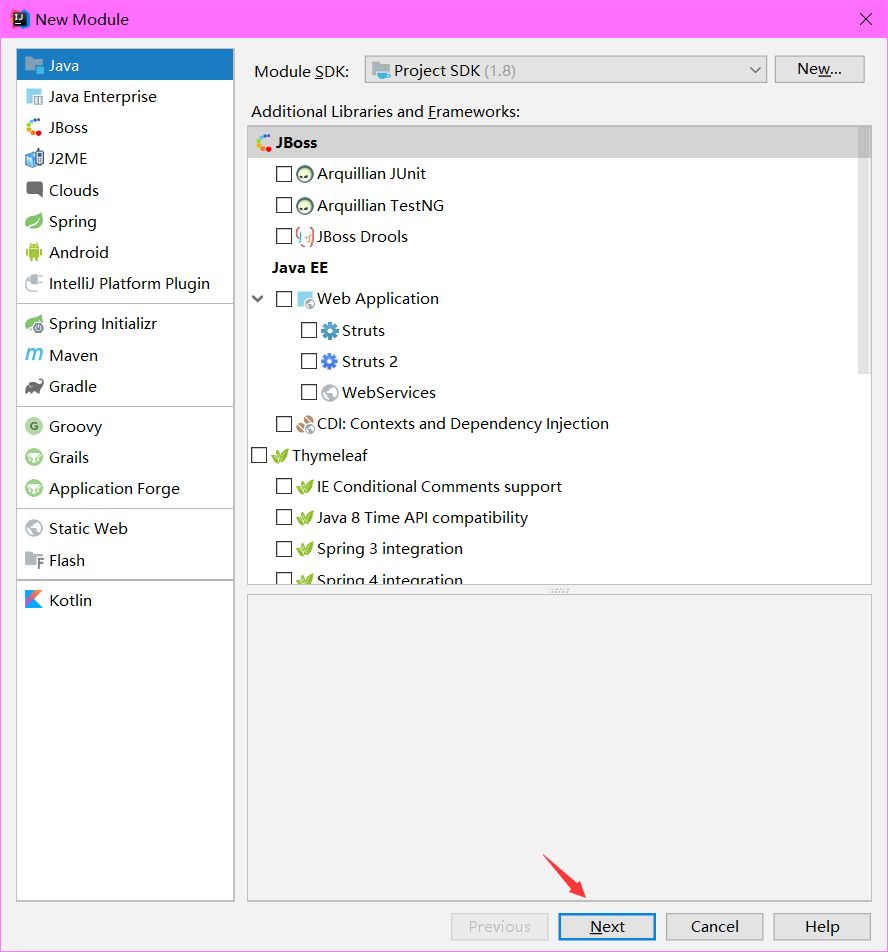
Task: Click the CDI beans icon
Action: click(305, 424)
